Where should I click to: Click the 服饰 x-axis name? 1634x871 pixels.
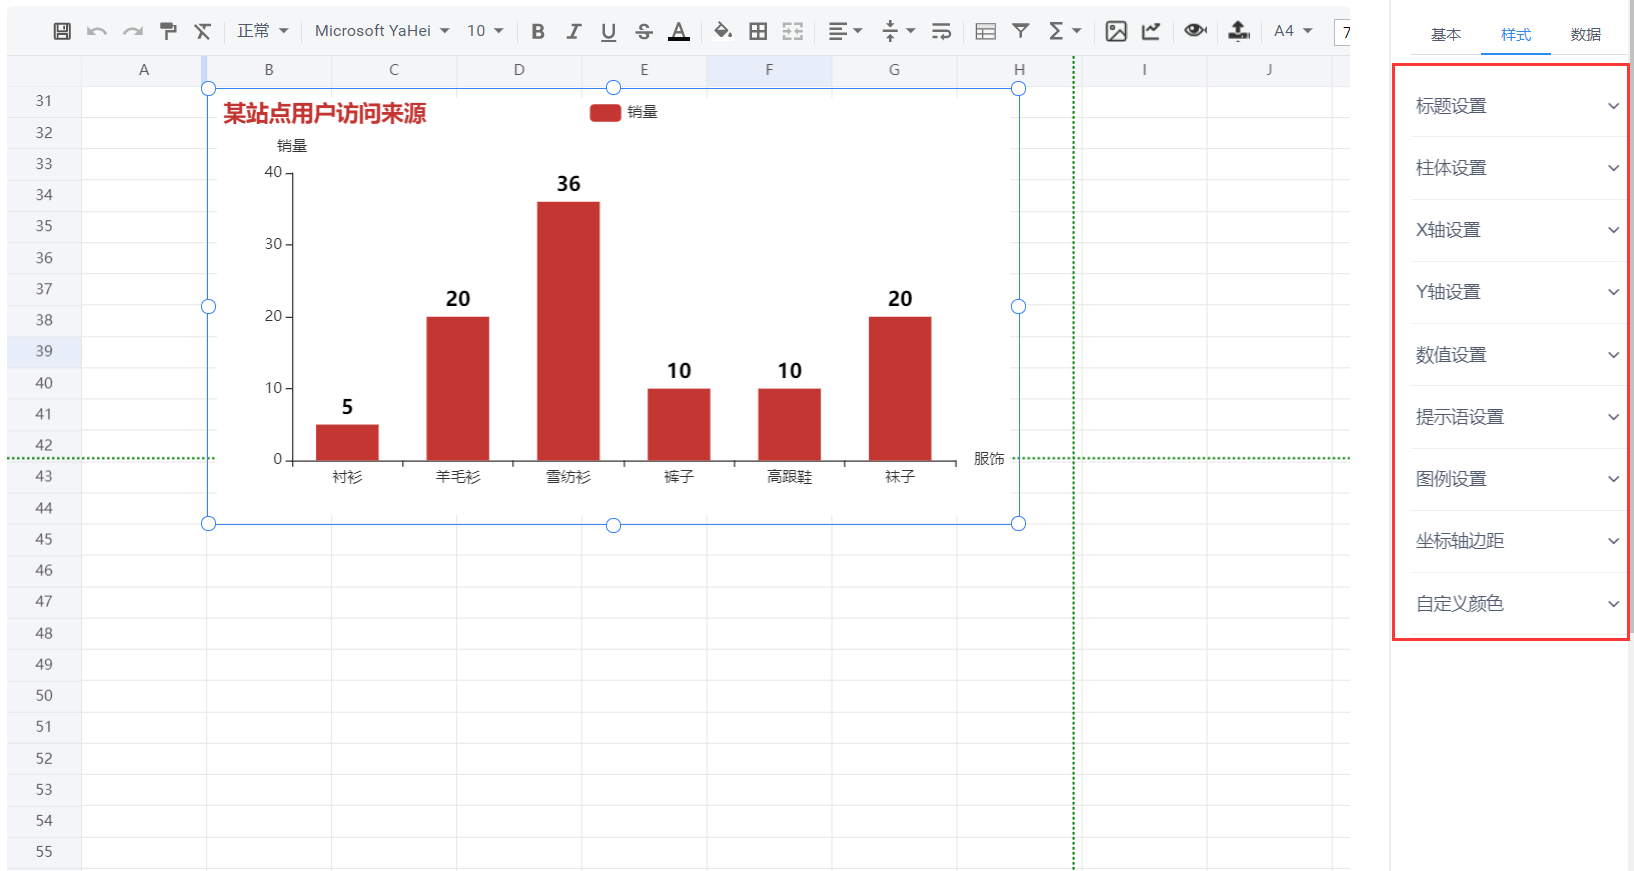click(x=989, y=459)
